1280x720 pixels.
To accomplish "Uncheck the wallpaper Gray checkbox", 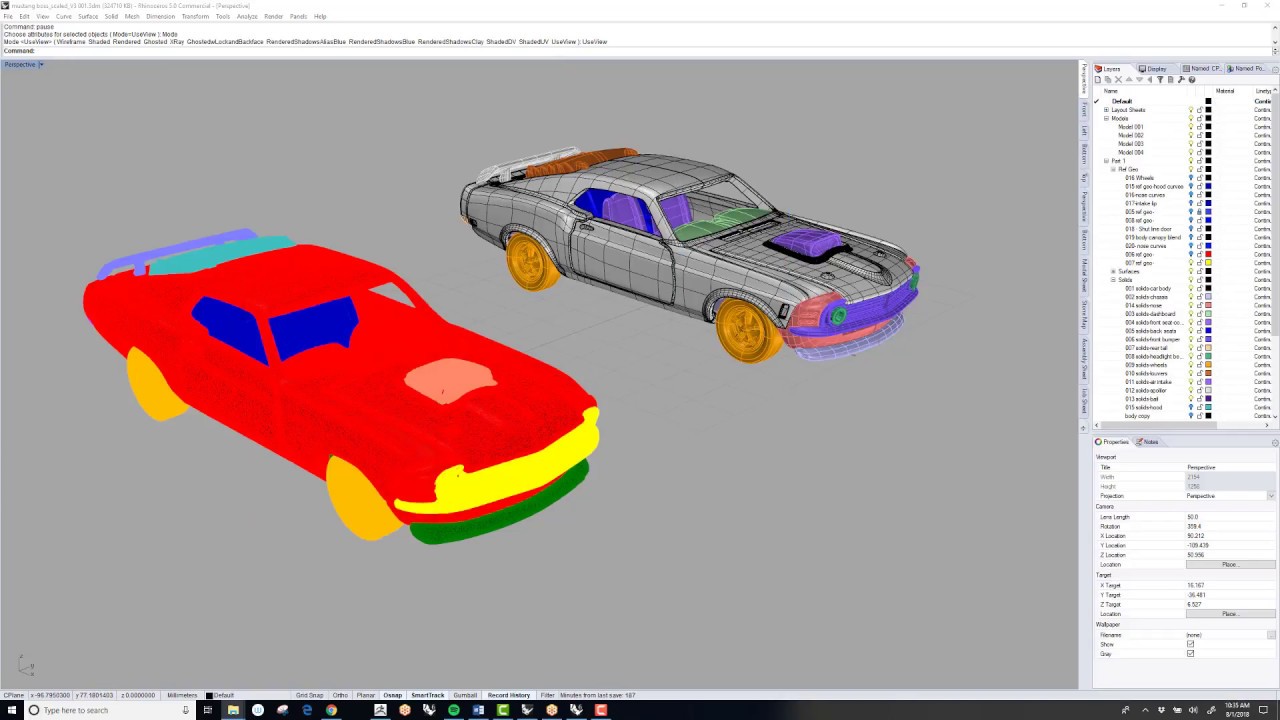I will coord(1190,654).
